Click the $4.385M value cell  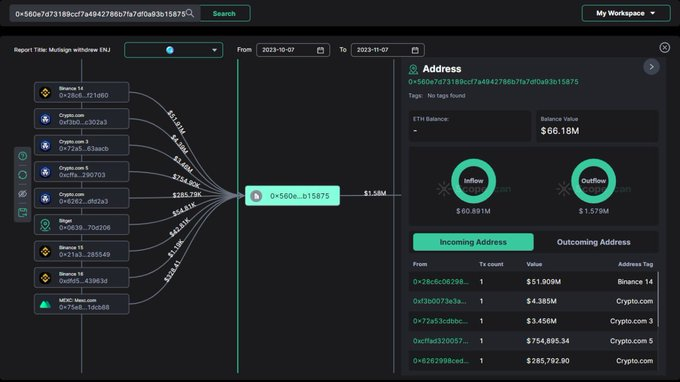click(541, 301)
